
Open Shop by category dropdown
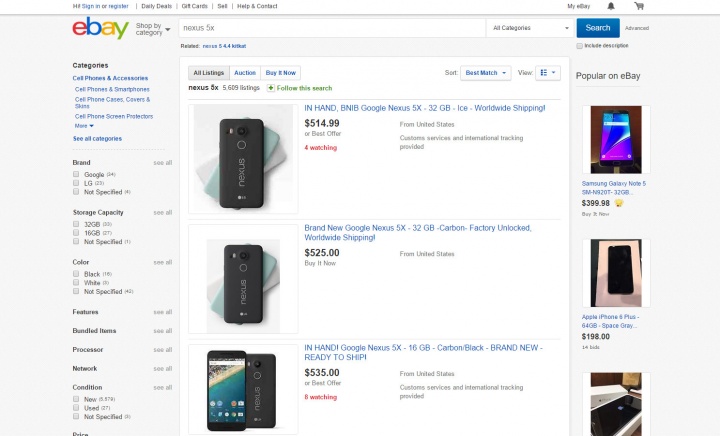(x=153, y=29)
